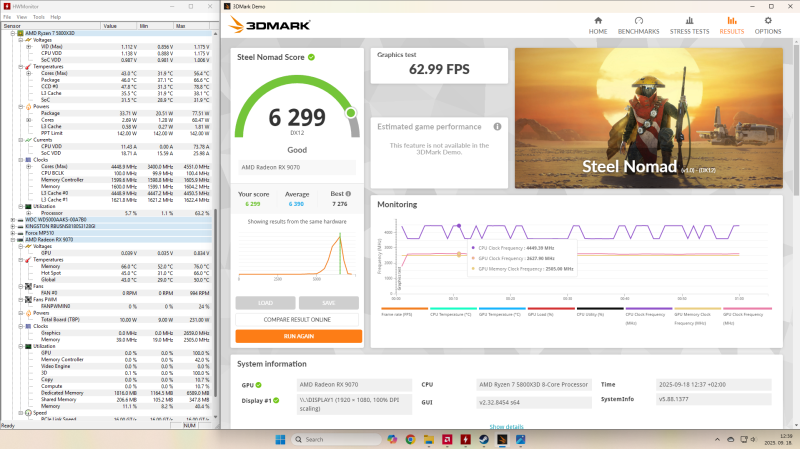Image resolution: width=800 pixels, height=449 pixels.
Task: Click the info icon next to Best score
Action: tap(348, 194)
